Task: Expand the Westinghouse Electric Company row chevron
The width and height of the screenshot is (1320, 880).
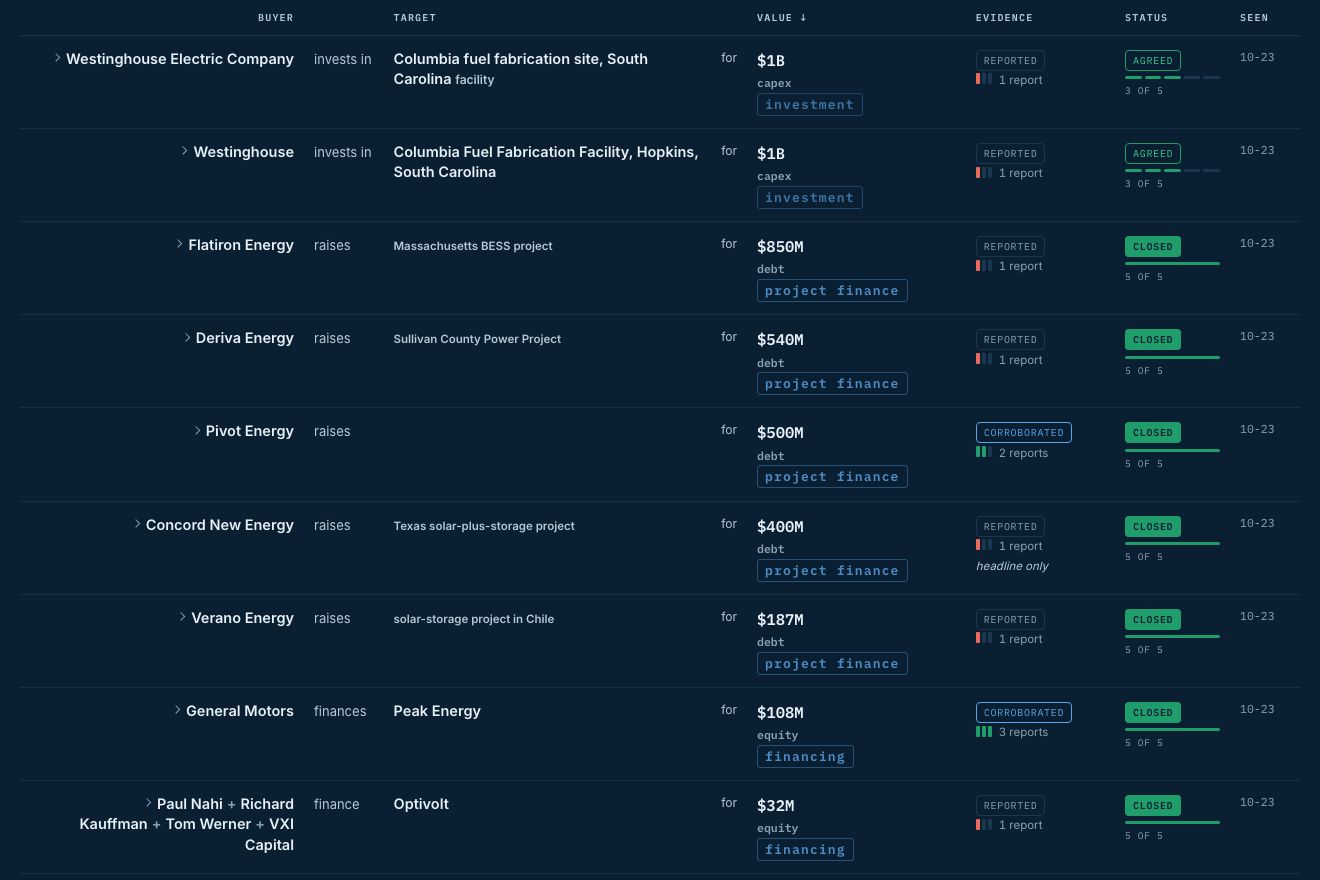Action: point(58,59)
